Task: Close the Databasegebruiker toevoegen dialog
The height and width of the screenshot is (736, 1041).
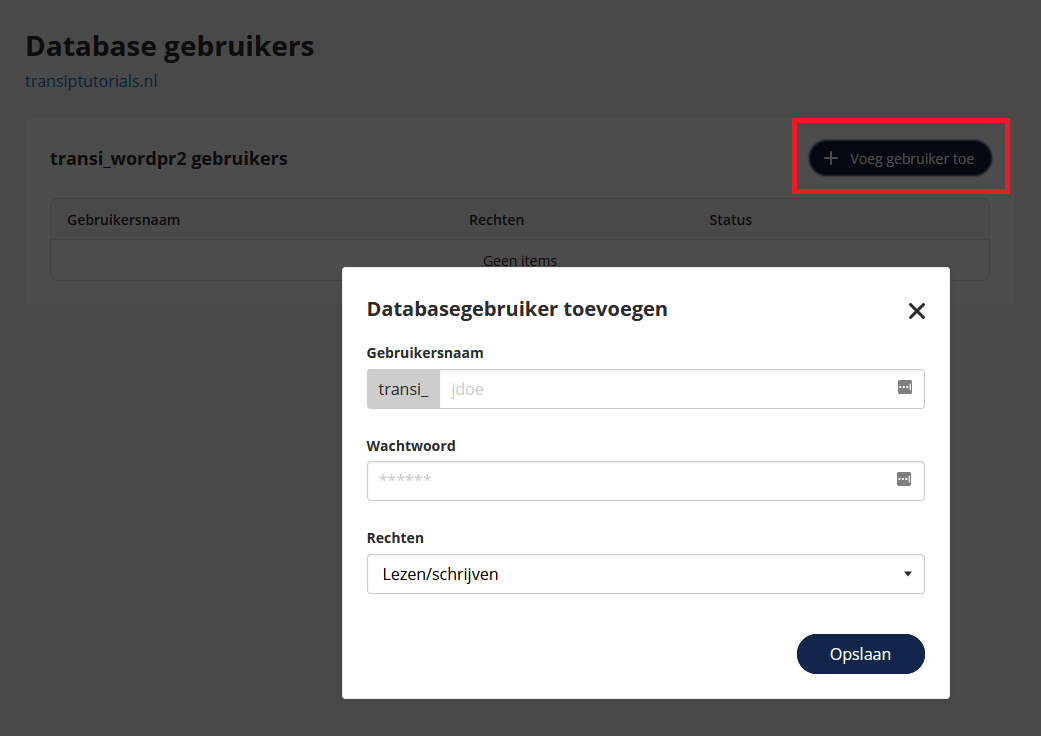Action: pos(916,311)
